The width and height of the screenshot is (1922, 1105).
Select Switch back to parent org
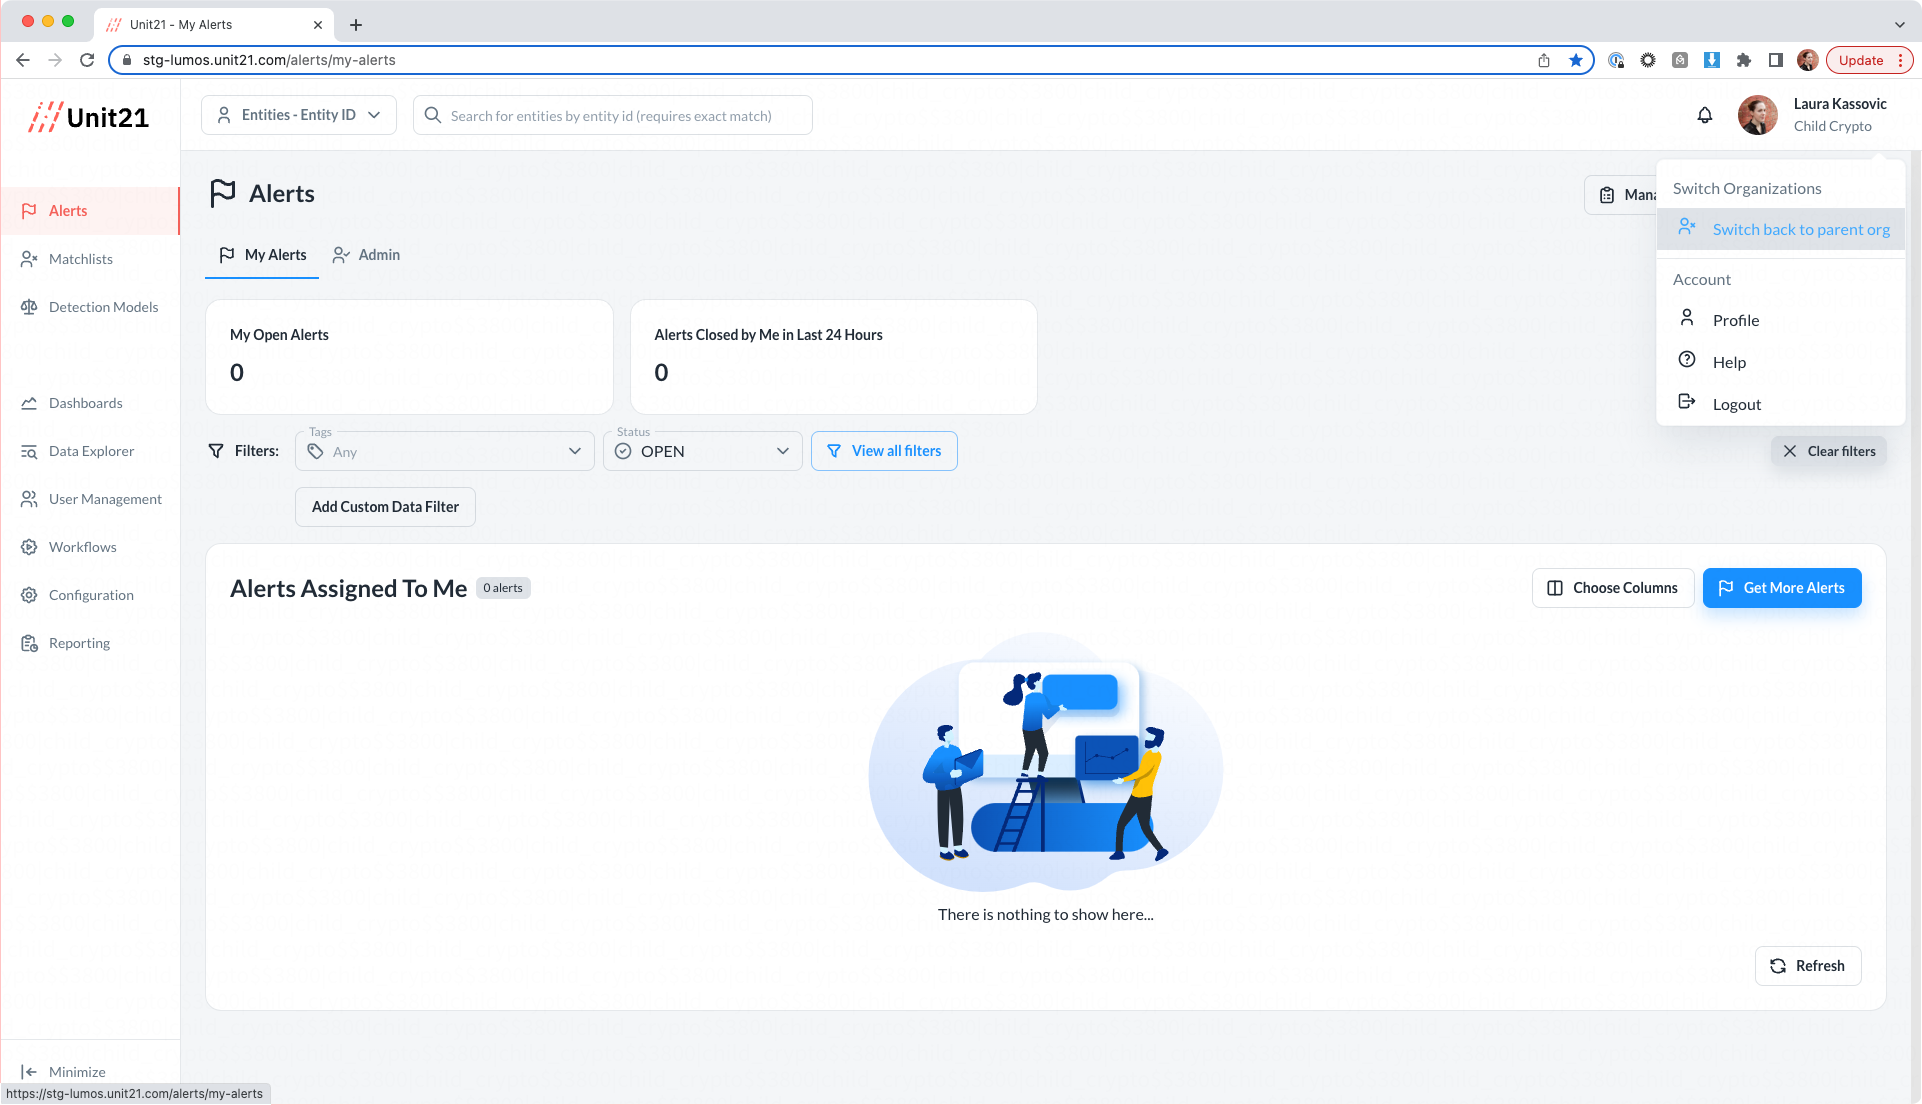(x=1800, y=230)
